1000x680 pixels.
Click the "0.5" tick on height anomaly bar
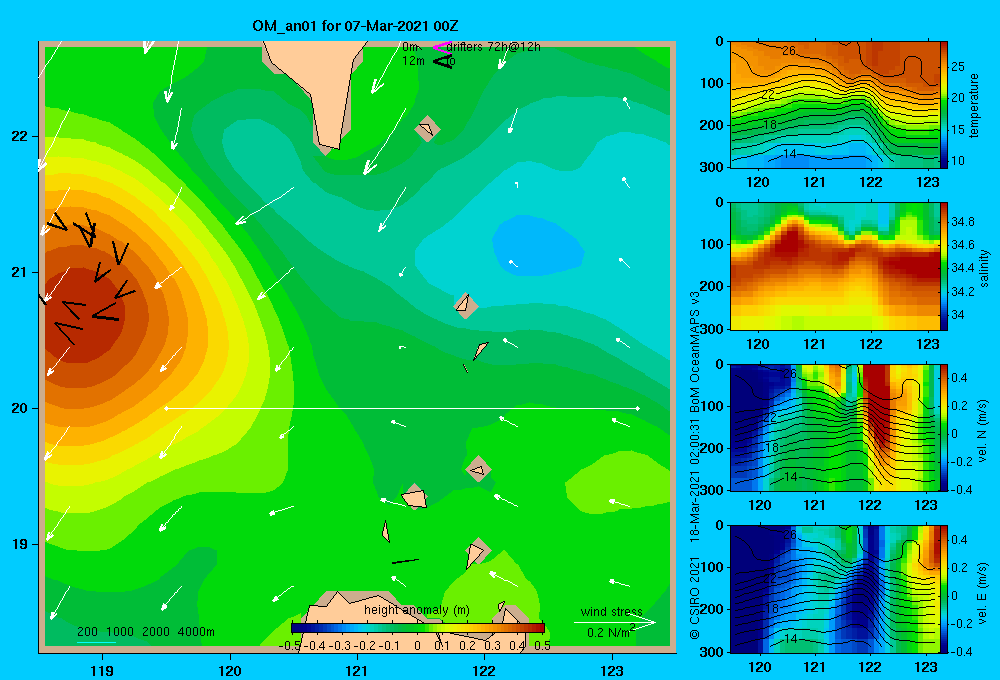pyautogui.click(x=543, y=645)
